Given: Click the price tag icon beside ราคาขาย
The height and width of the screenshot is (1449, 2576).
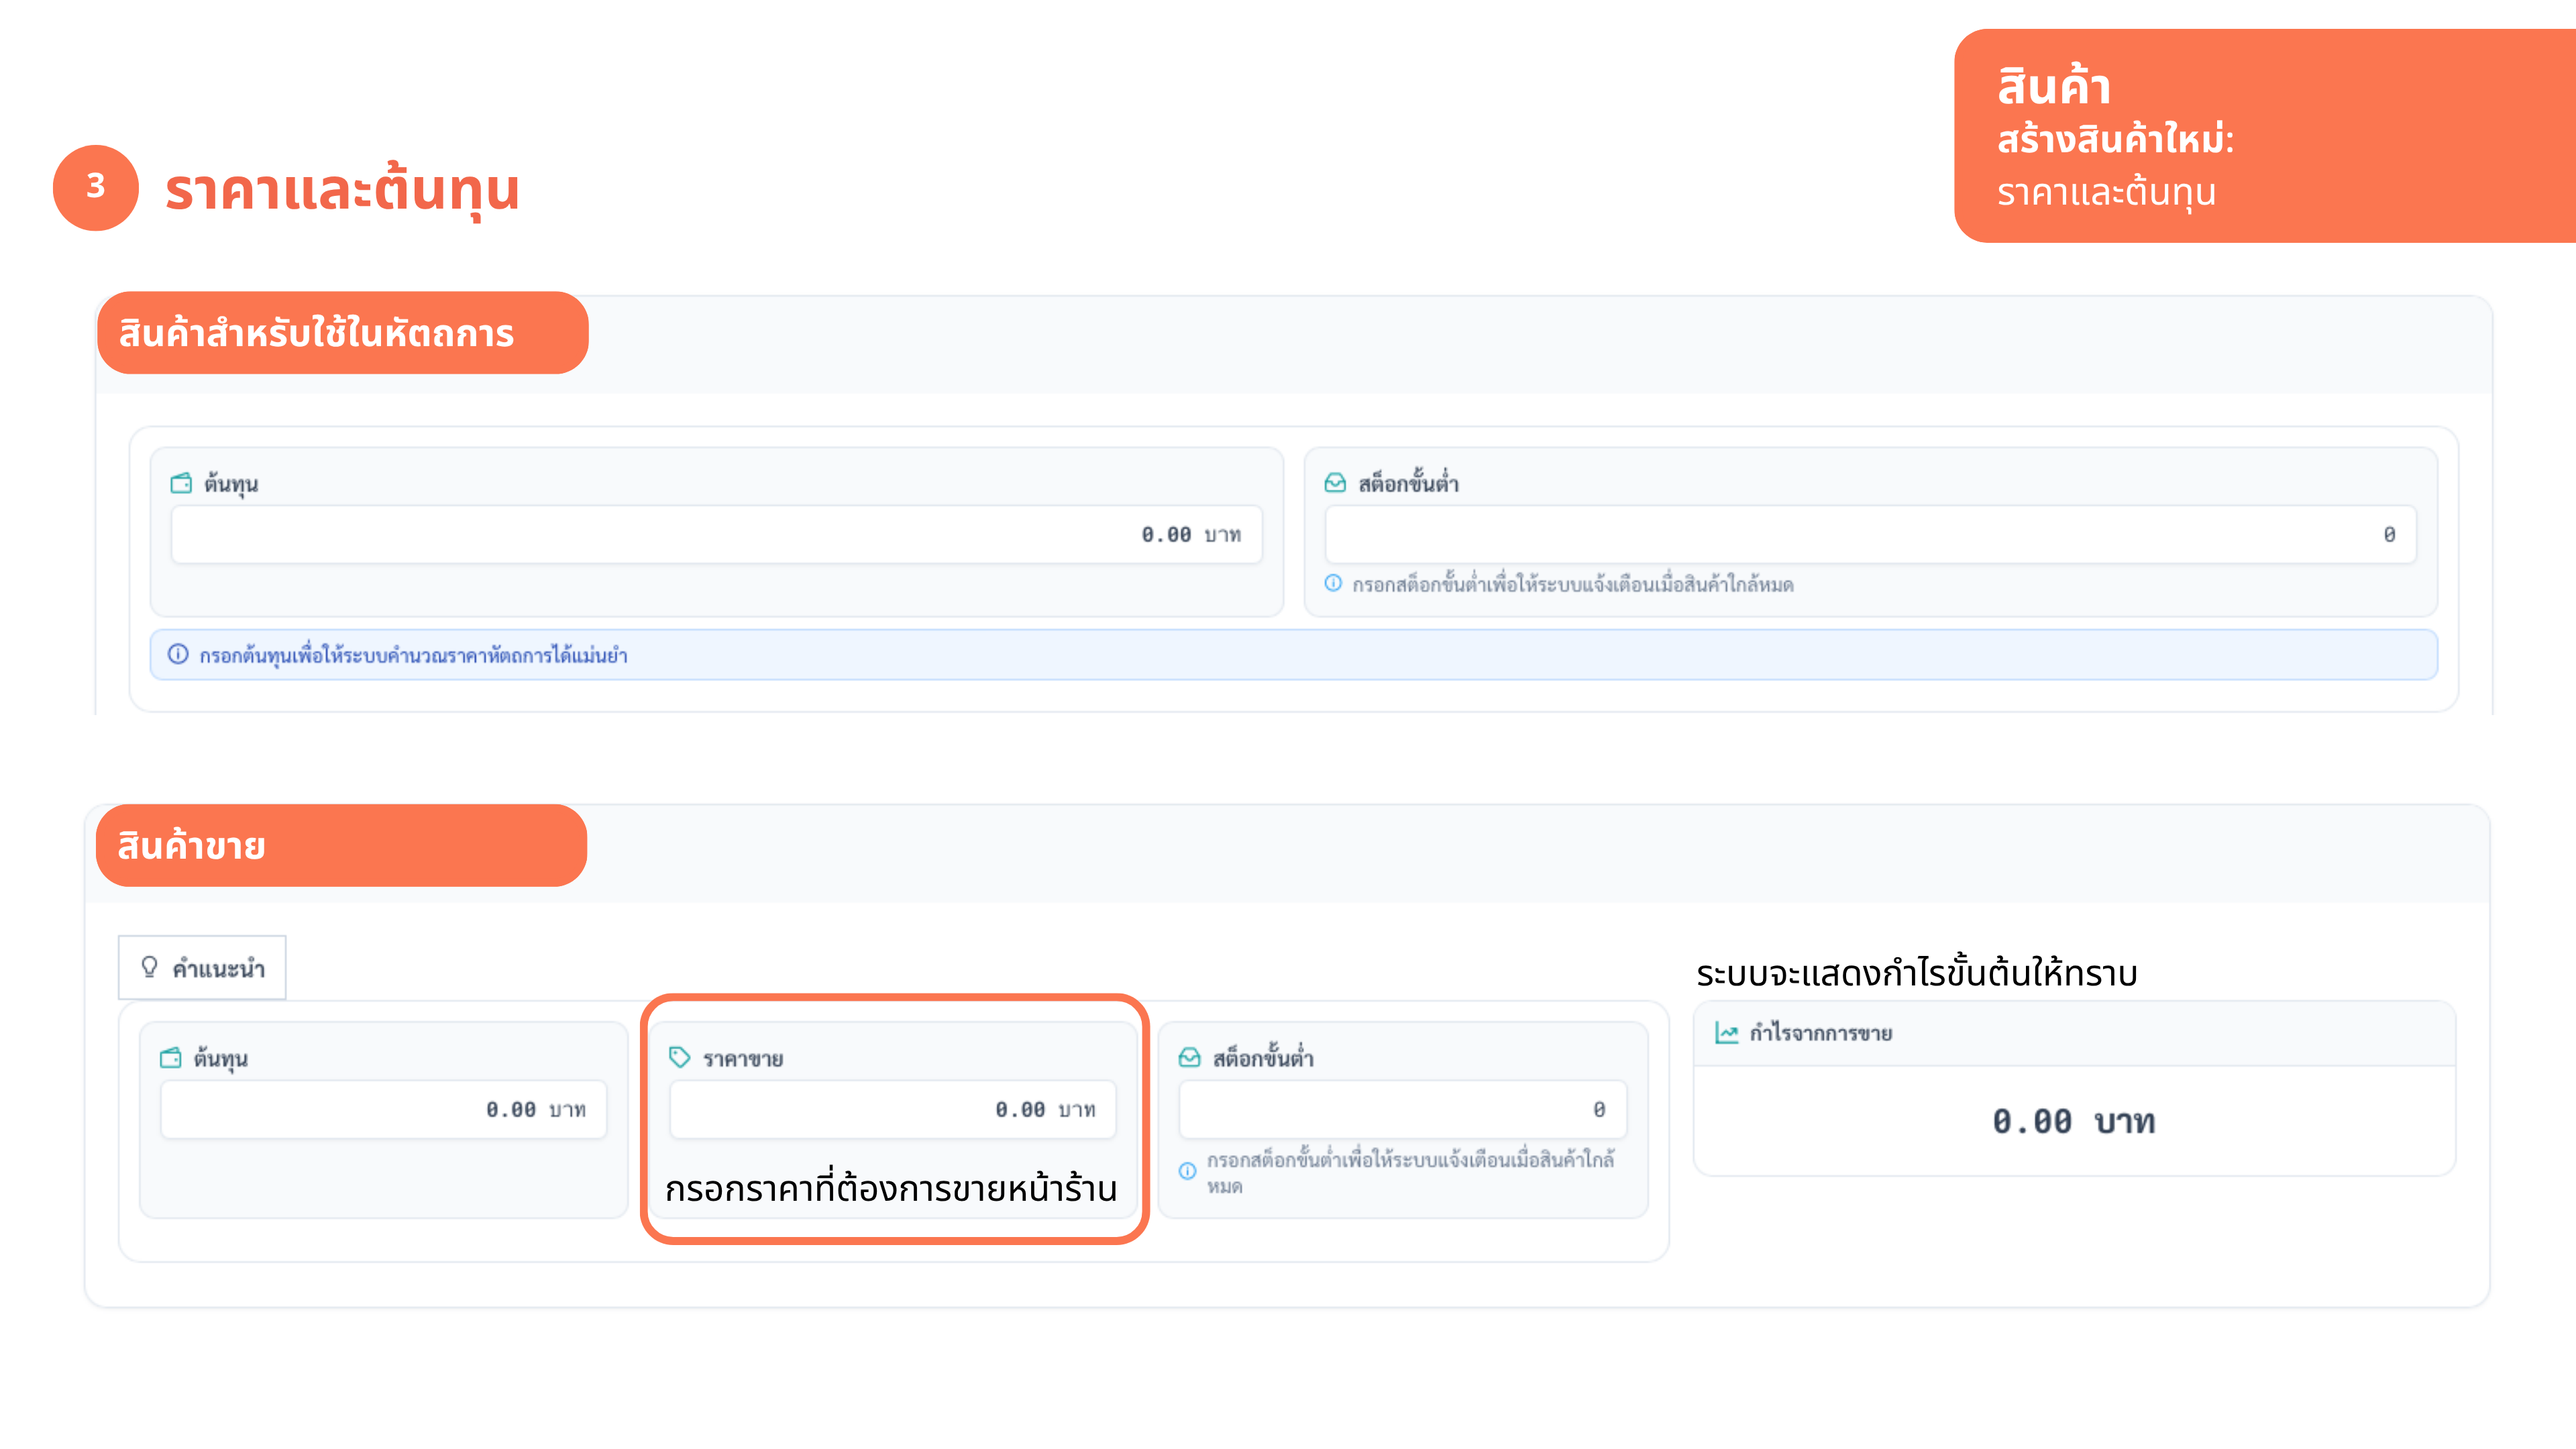Looking at the screenshot, I should click(680, 1057).
